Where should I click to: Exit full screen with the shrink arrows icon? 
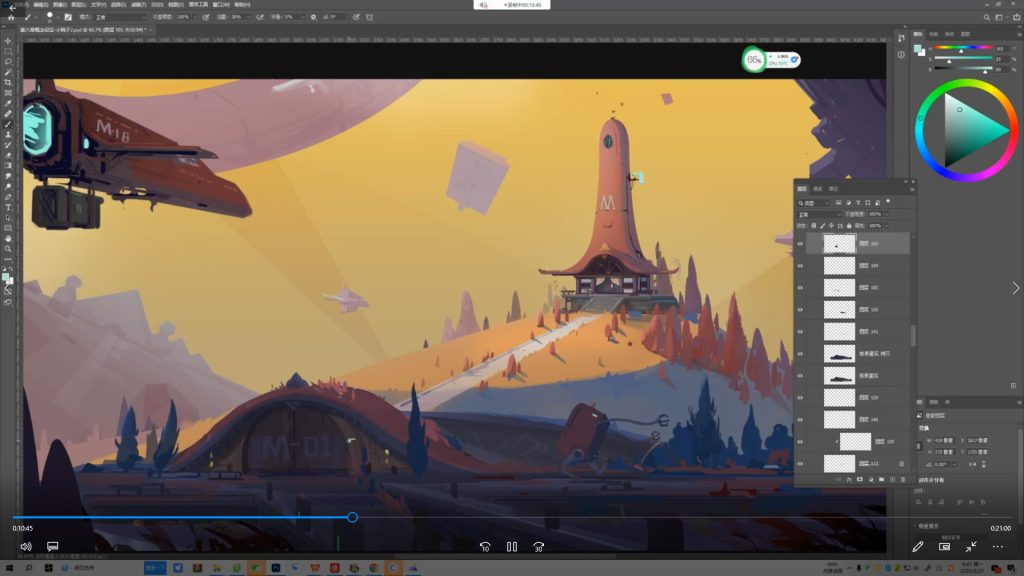(971, 547)
